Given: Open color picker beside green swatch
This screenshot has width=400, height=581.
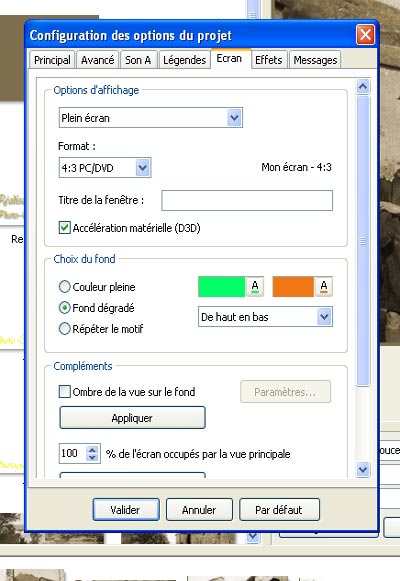Looking at the screenshot, I should click(x=255, y=287).
